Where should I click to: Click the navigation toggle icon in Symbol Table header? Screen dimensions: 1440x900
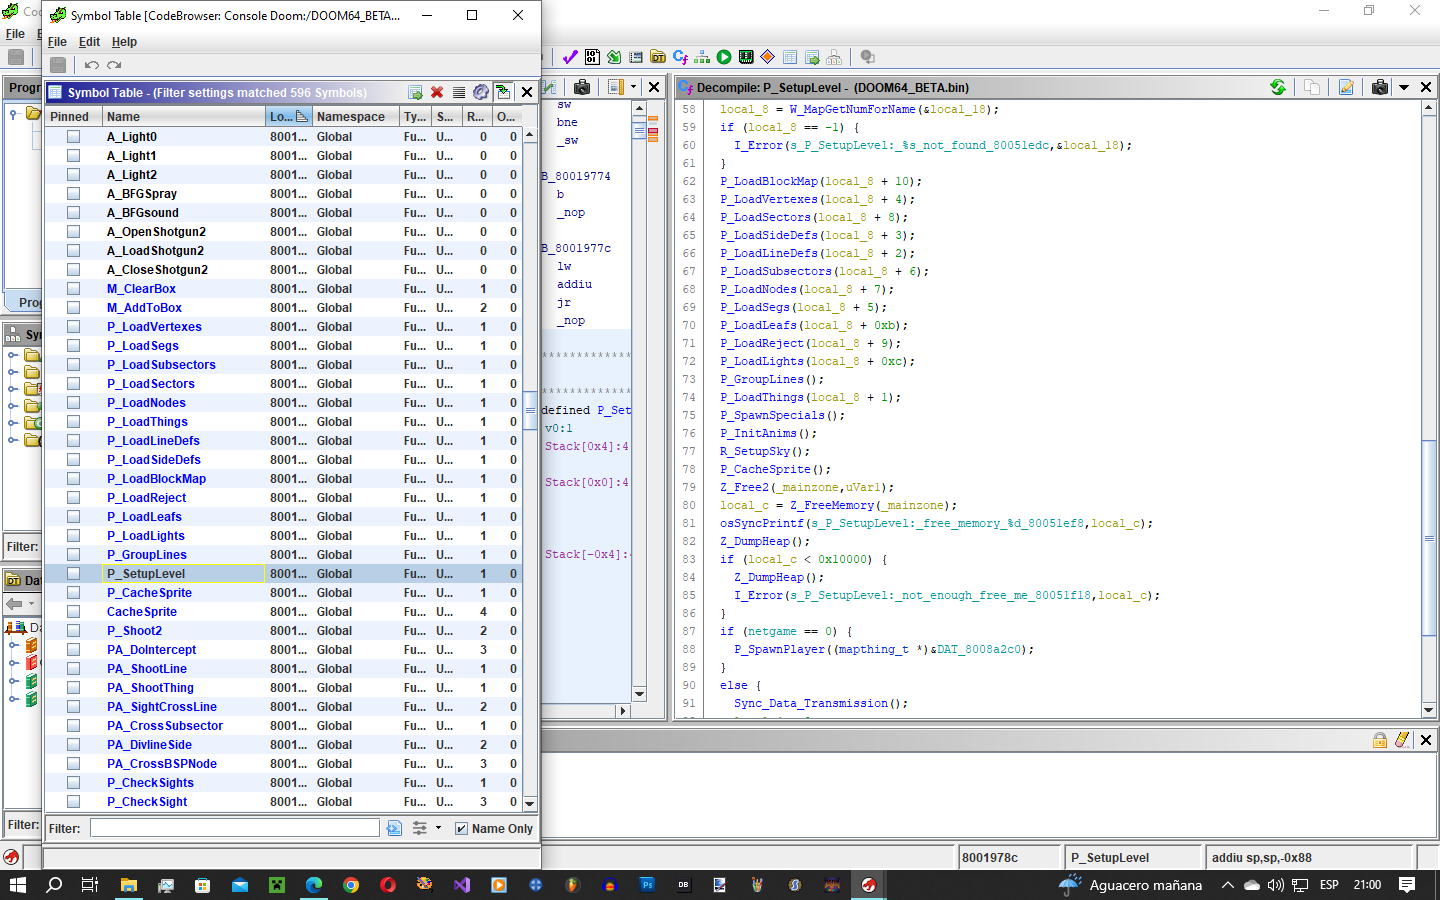pos(503,92)
